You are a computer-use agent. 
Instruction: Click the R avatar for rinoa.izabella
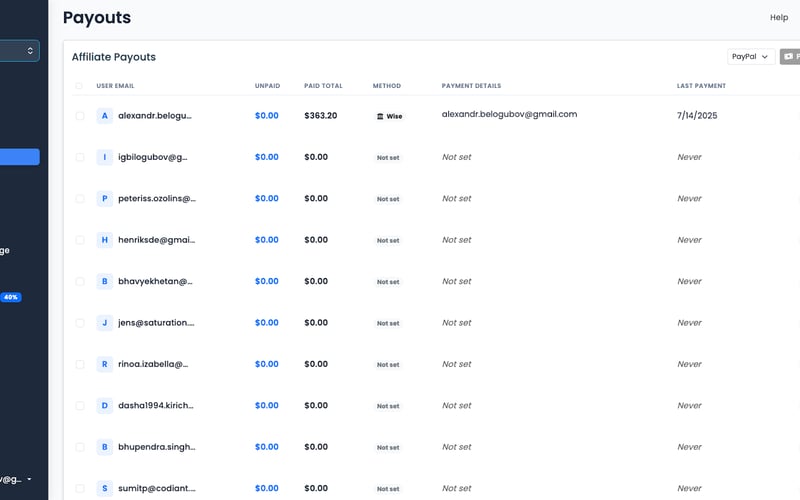pos(105,364)
